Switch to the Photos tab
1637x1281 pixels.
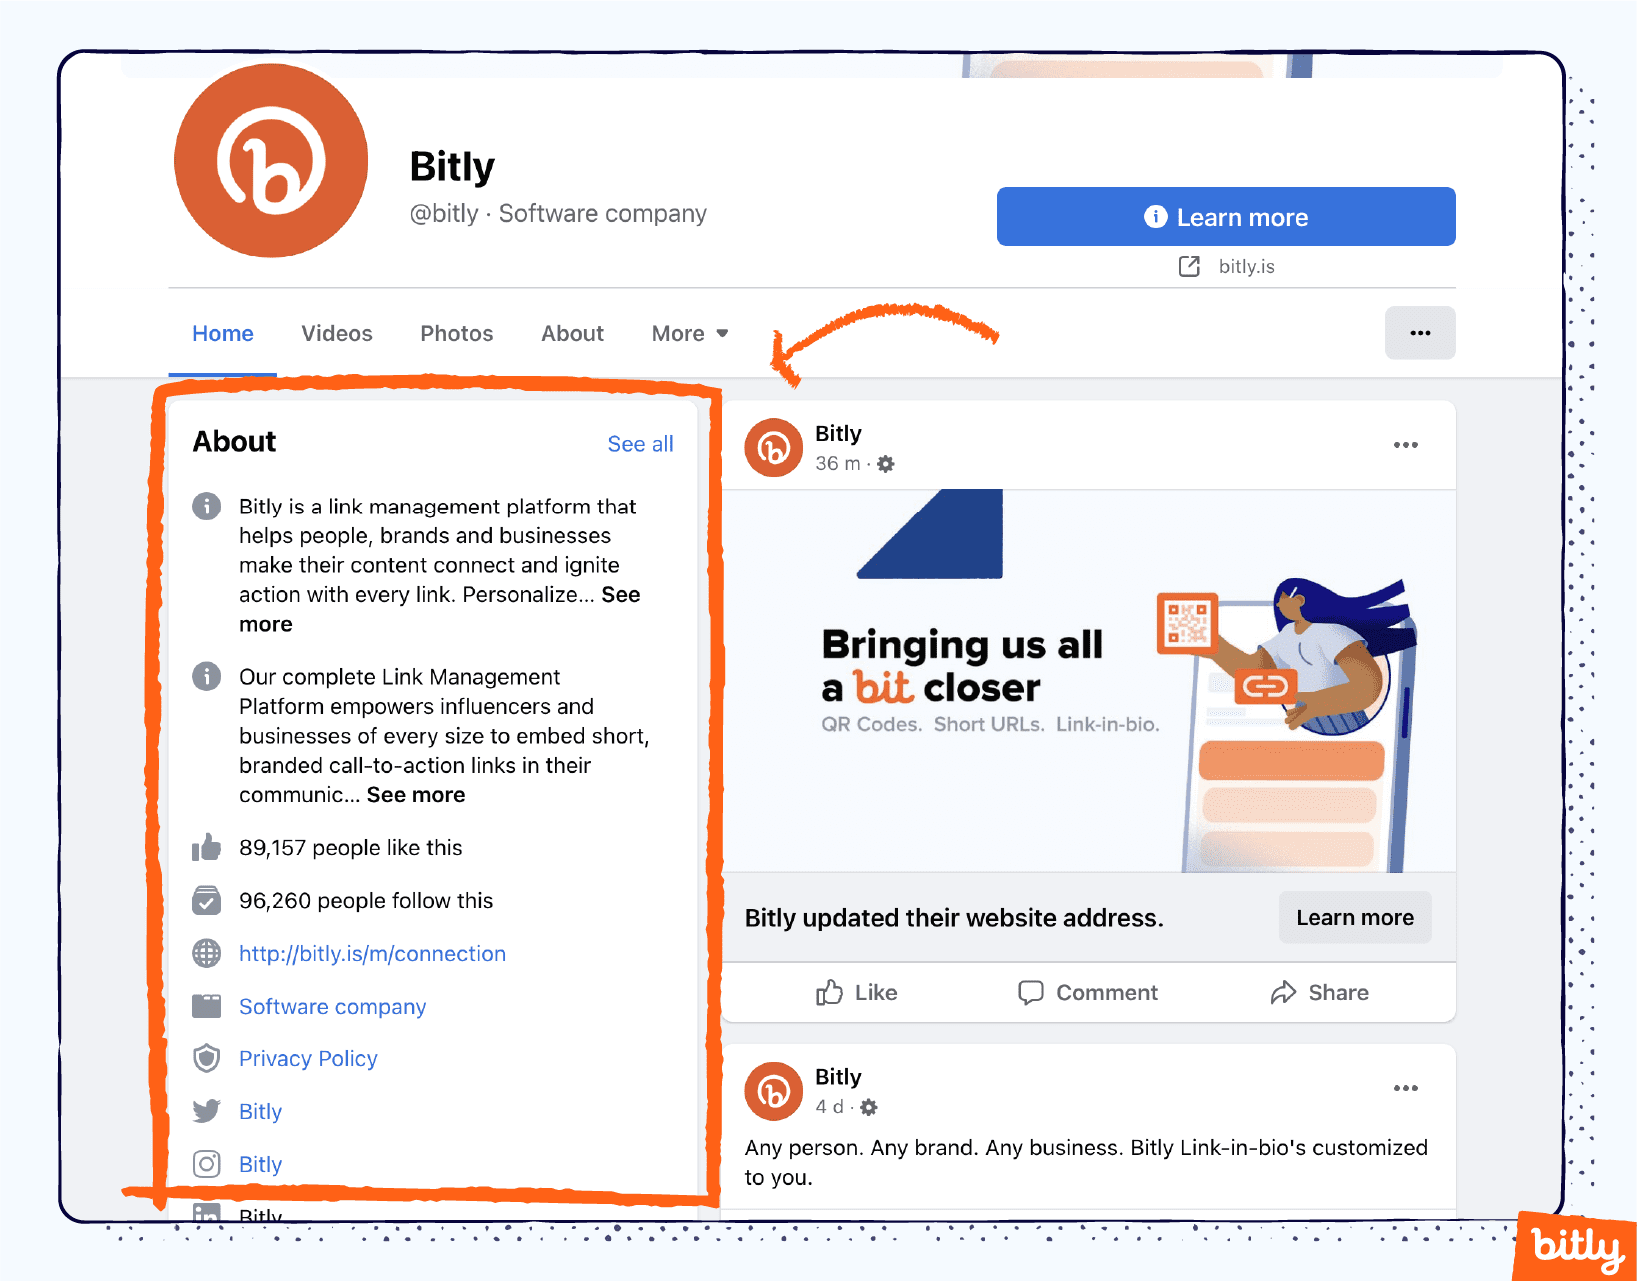click(x=456, y=333)
